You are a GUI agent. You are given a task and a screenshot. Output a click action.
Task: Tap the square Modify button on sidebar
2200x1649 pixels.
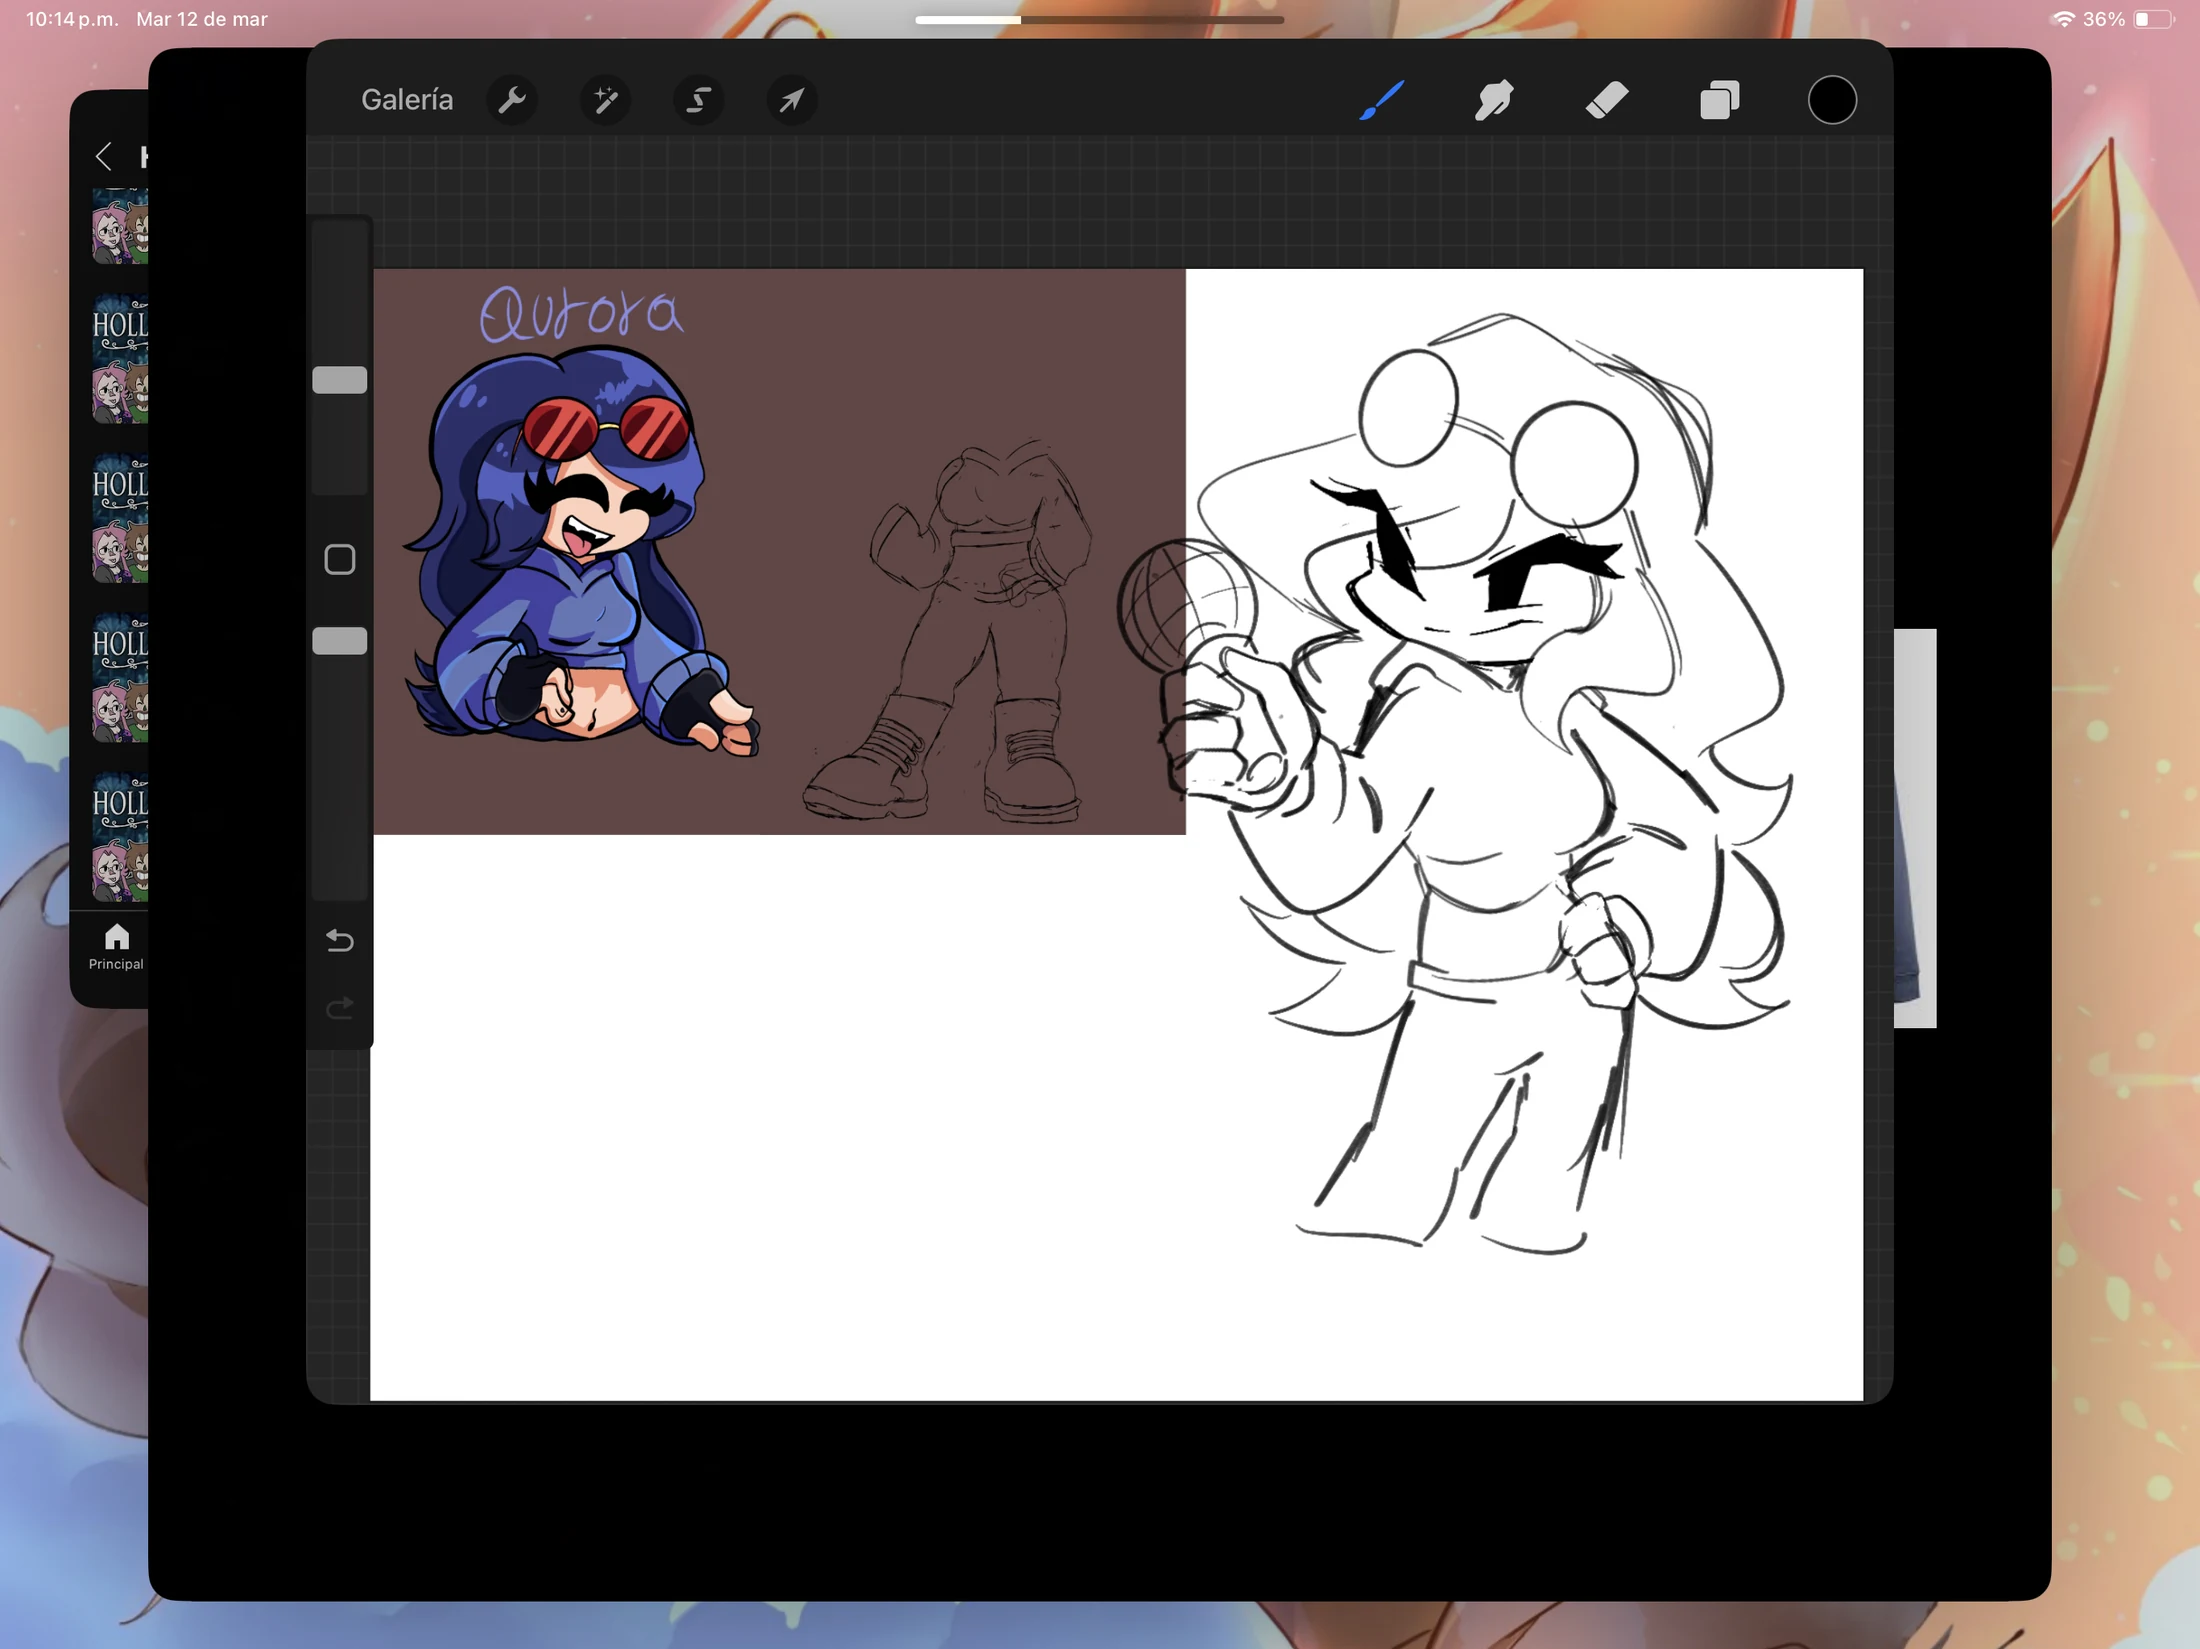click(340, 560)
